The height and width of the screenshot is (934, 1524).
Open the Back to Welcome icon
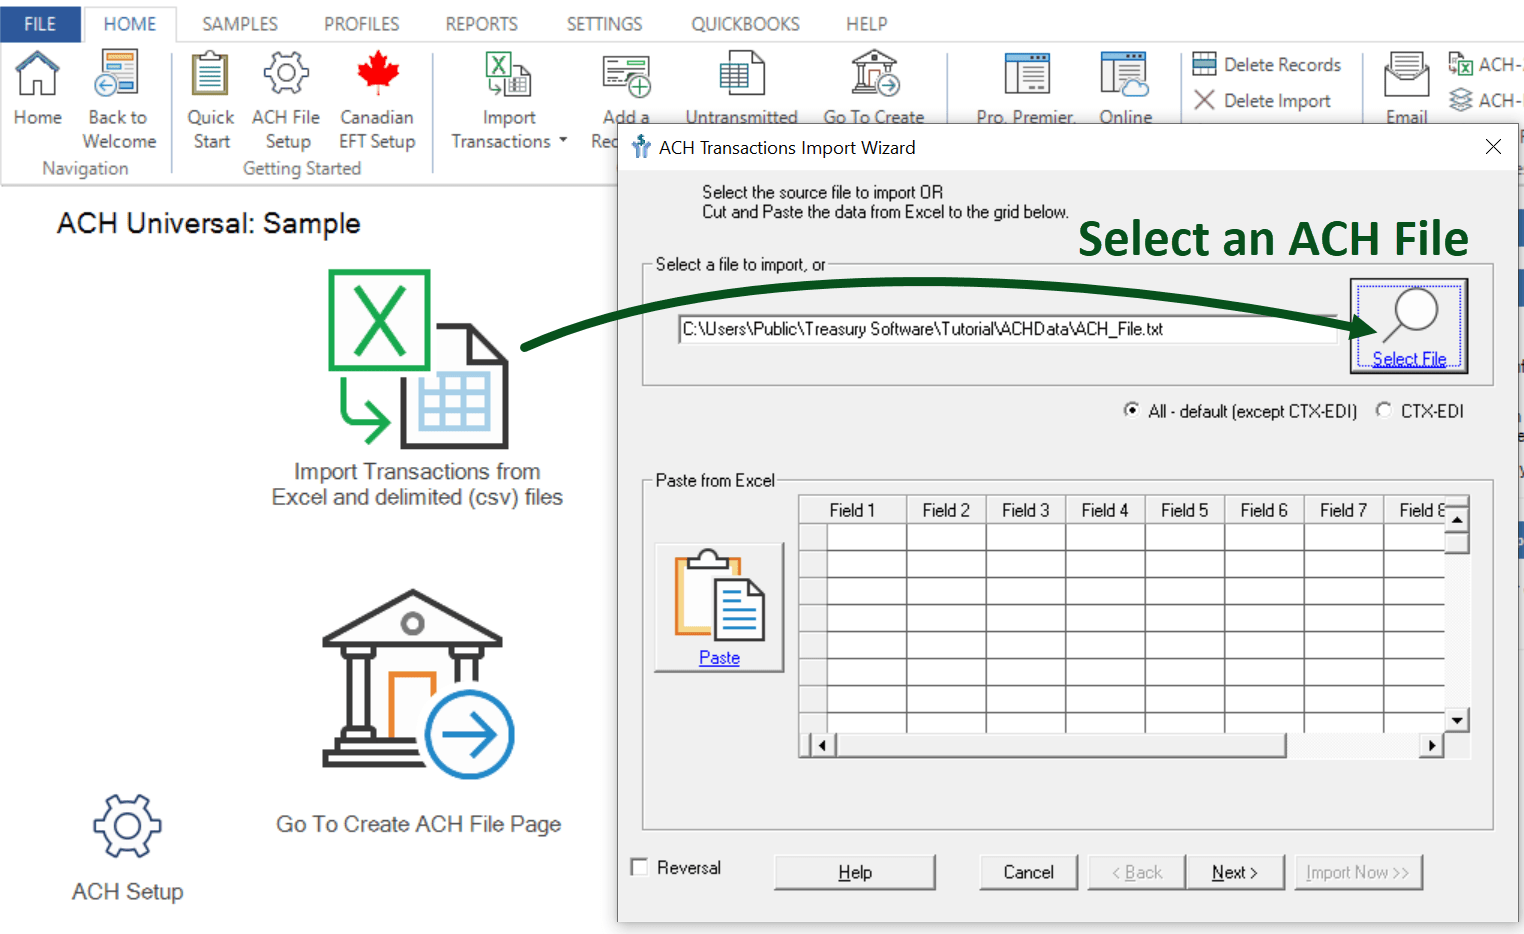click(x=117, y=72)
